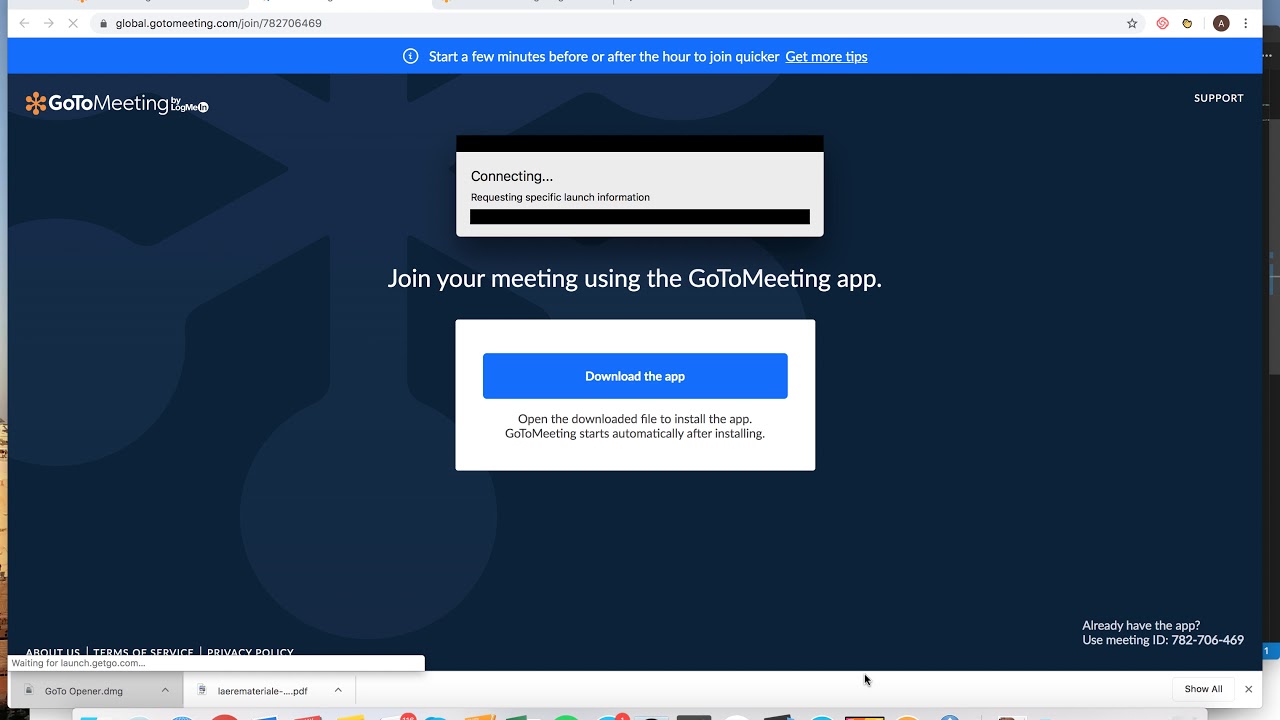The image size is (1280, 720).
Task: Click Show All downloads
Action: point(1203,689)
